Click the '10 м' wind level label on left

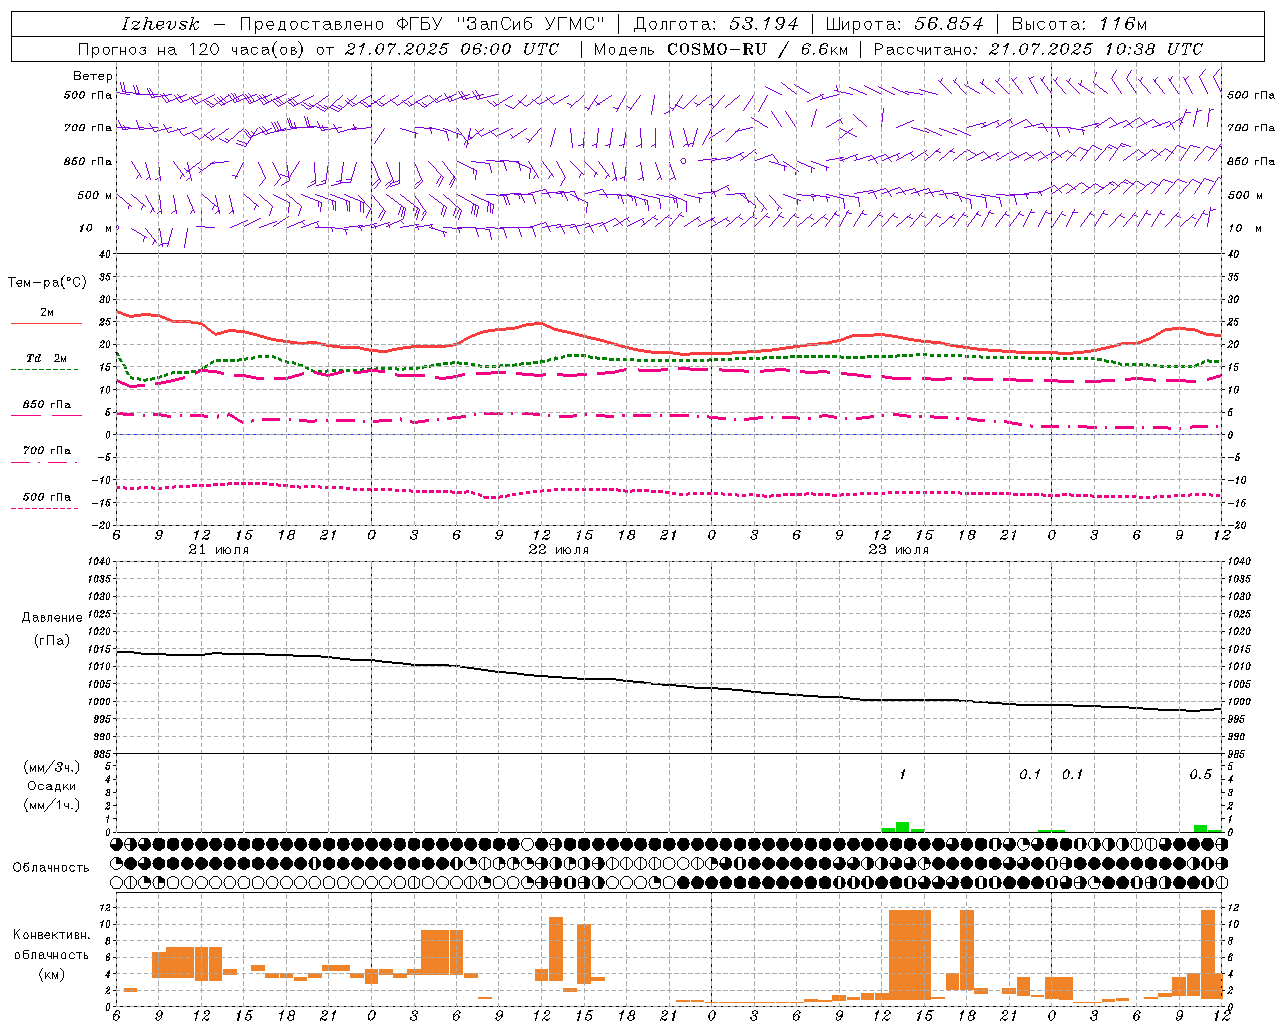point(96,229)
